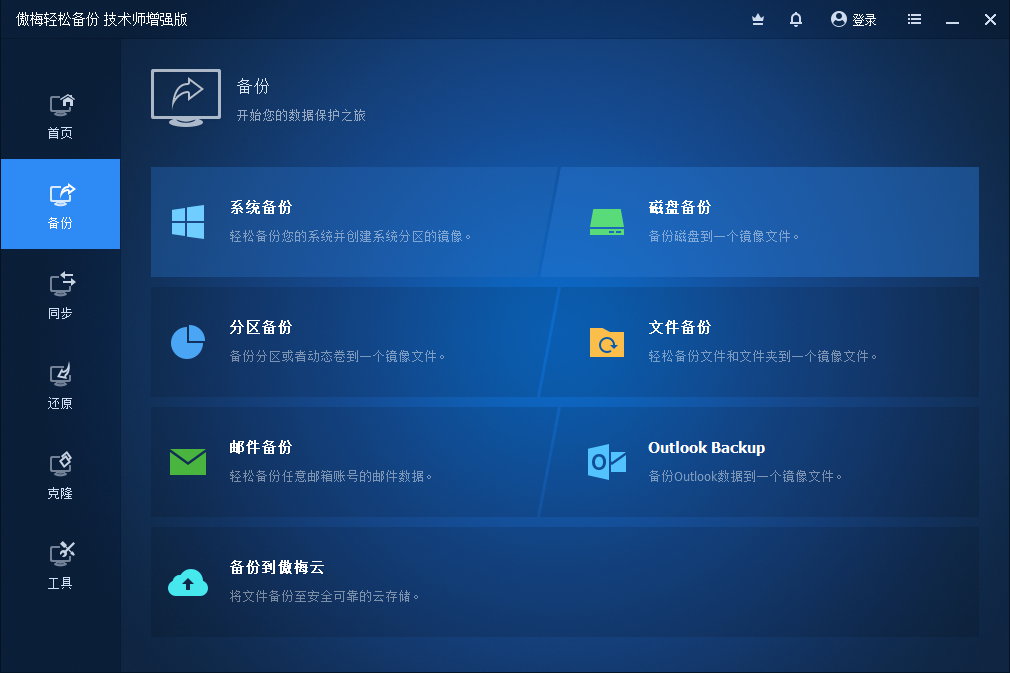Click the cloud upload icon for 备份到傲梅云
Screen dimensions: 1010x673
click(x=188, y=582)
